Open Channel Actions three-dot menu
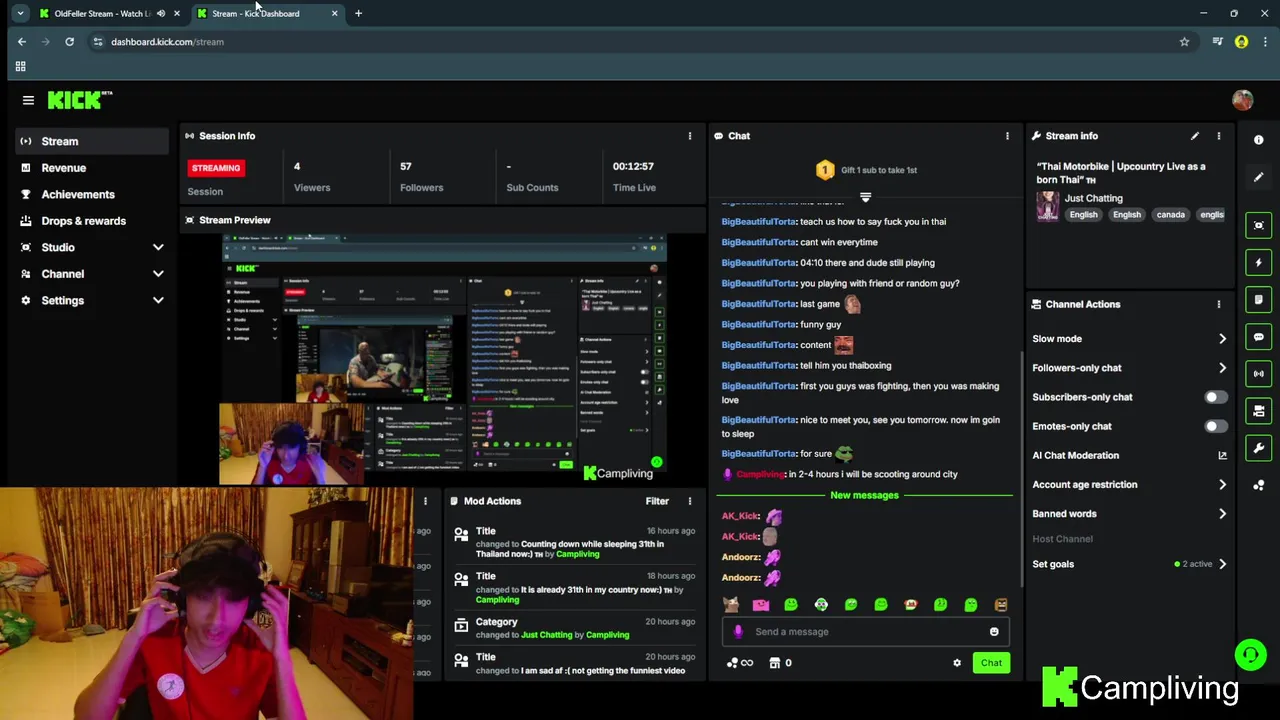Viewport: 1280px width, 720px height. pyautogui.click(x=1218, y=304)
